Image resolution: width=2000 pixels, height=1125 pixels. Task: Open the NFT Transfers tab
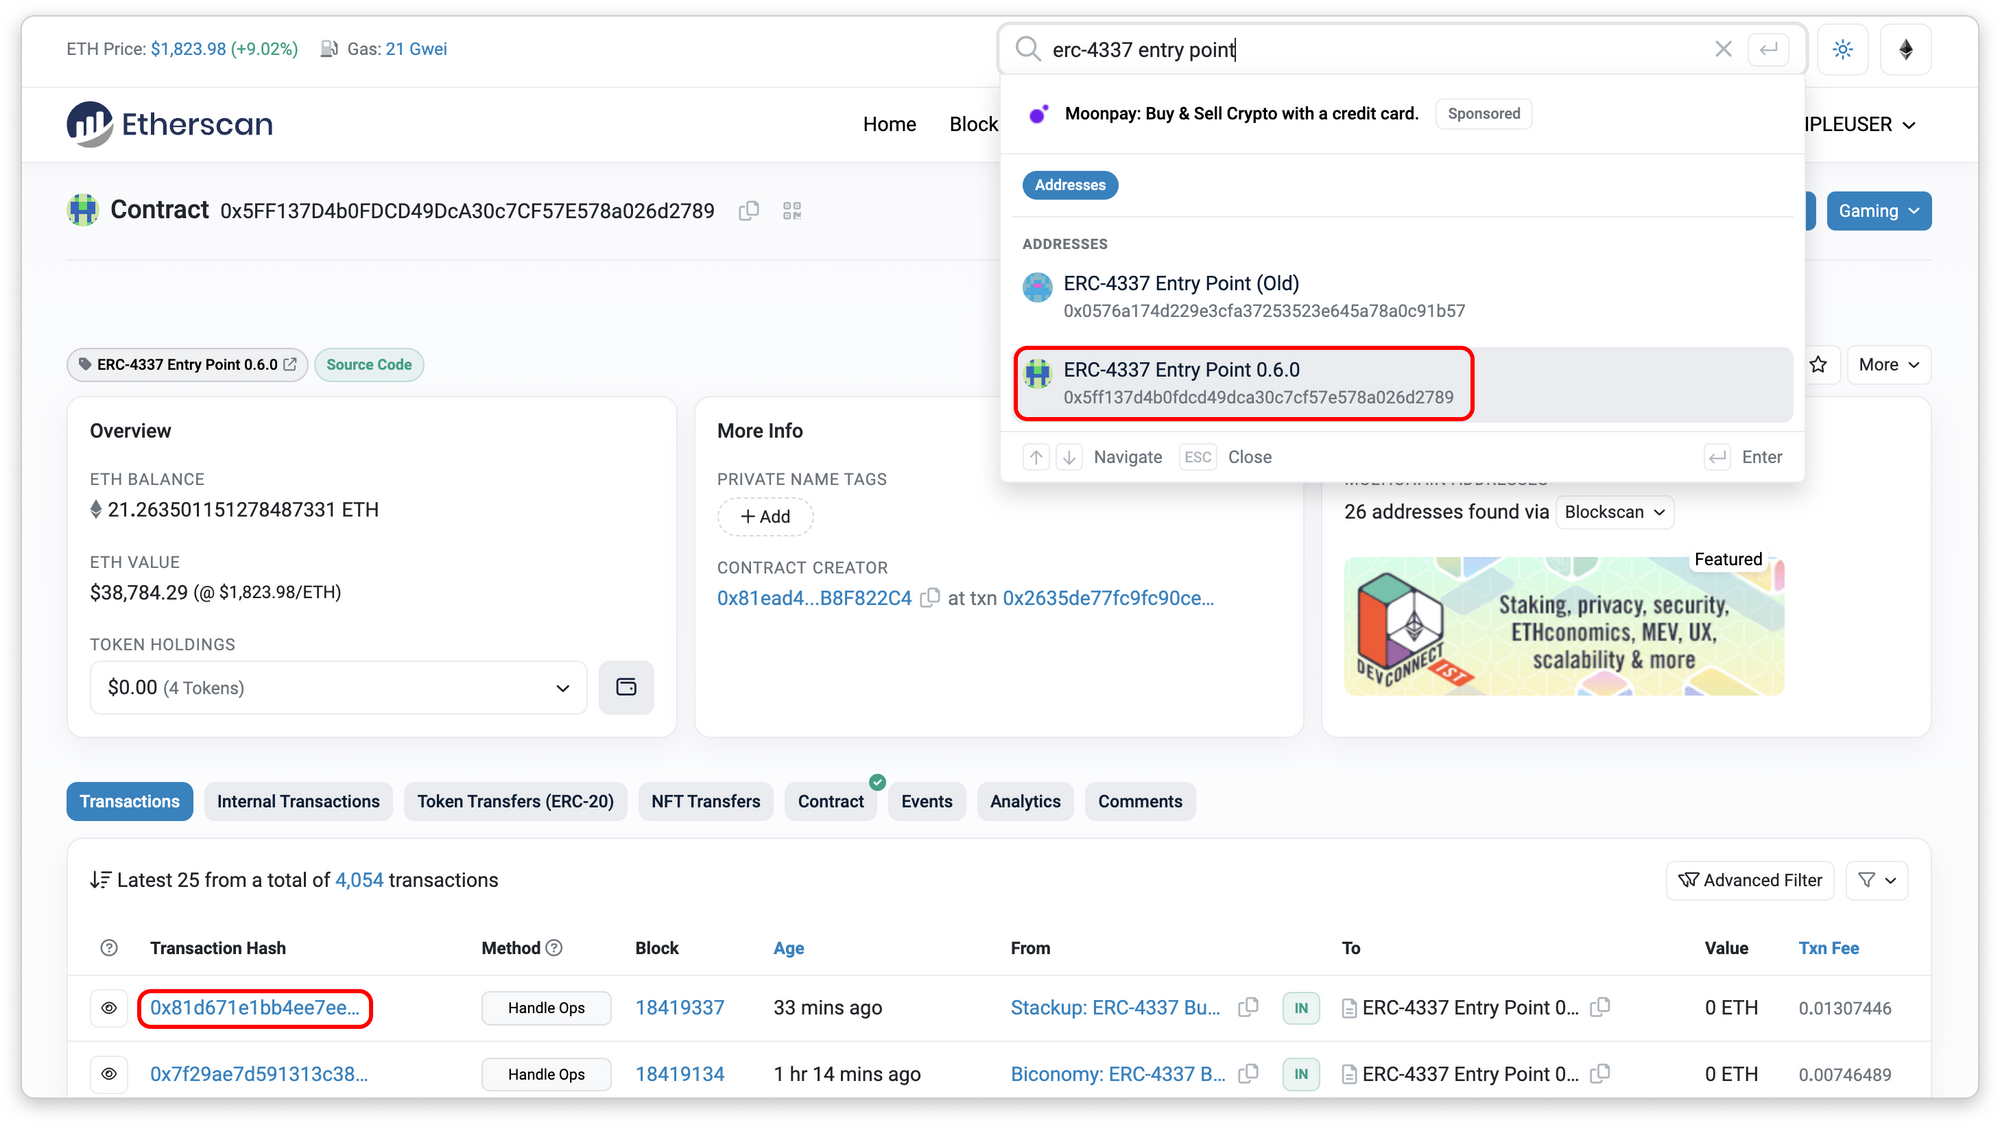(706, 802)
